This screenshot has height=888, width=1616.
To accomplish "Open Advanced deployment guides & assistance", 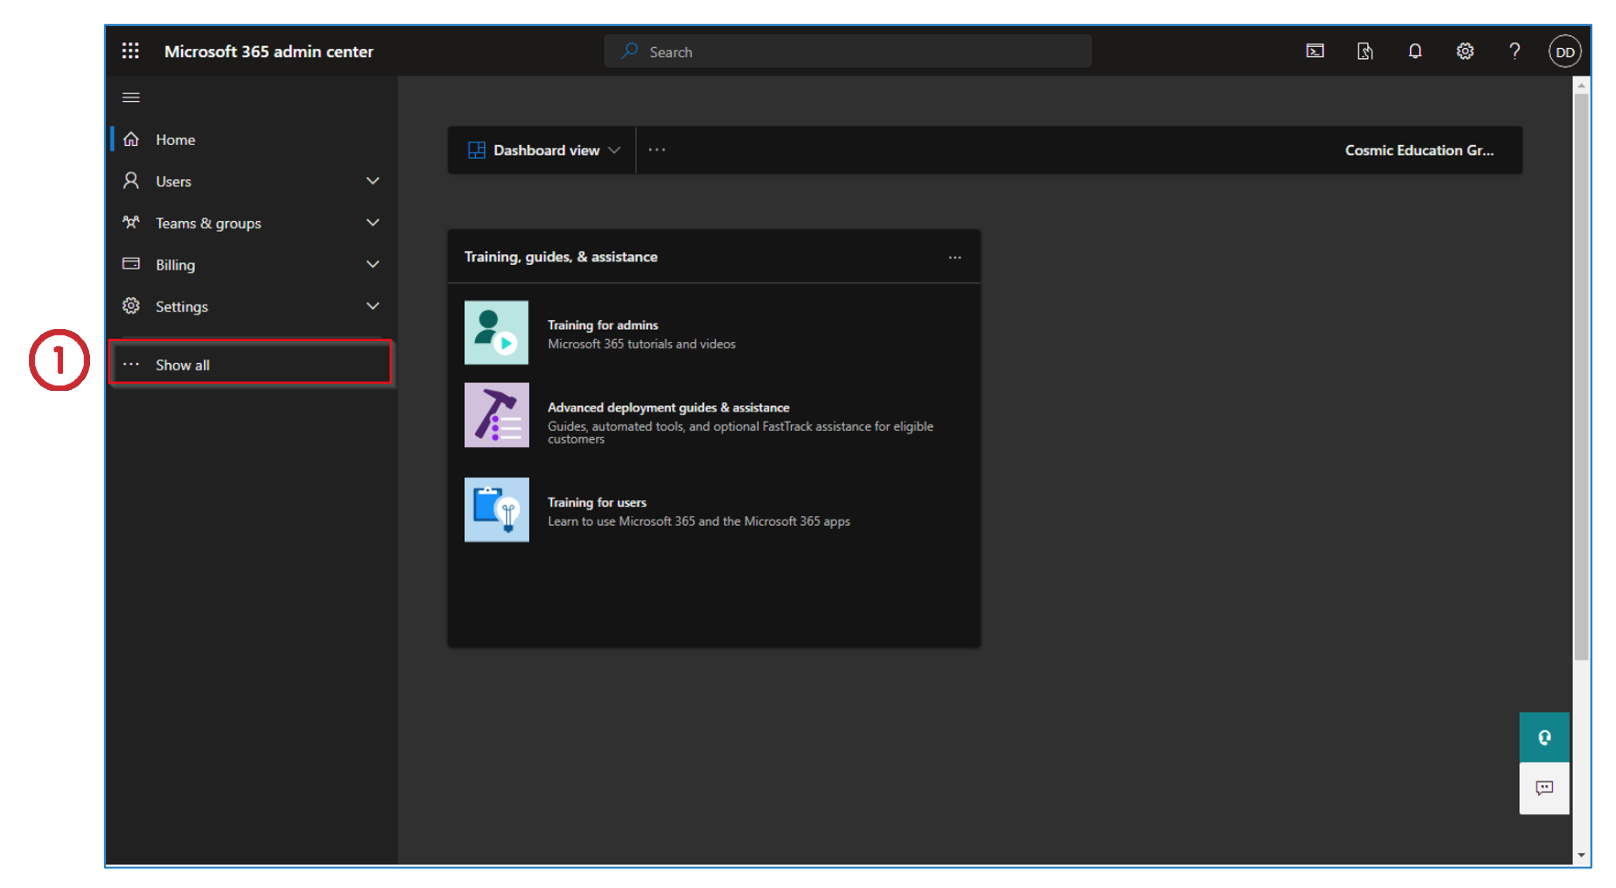I will pyautogui.click(x=668, y=408).
